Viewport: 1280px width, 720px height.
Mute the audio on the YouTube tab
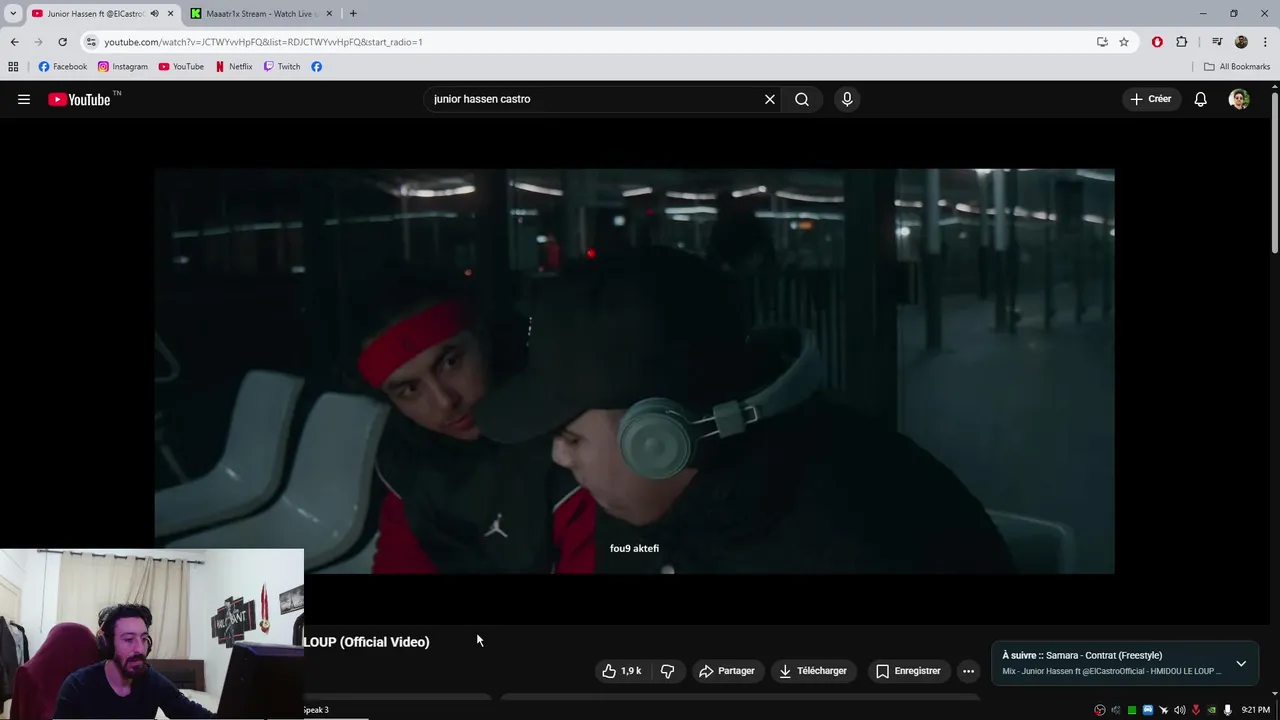pos(154,14)
